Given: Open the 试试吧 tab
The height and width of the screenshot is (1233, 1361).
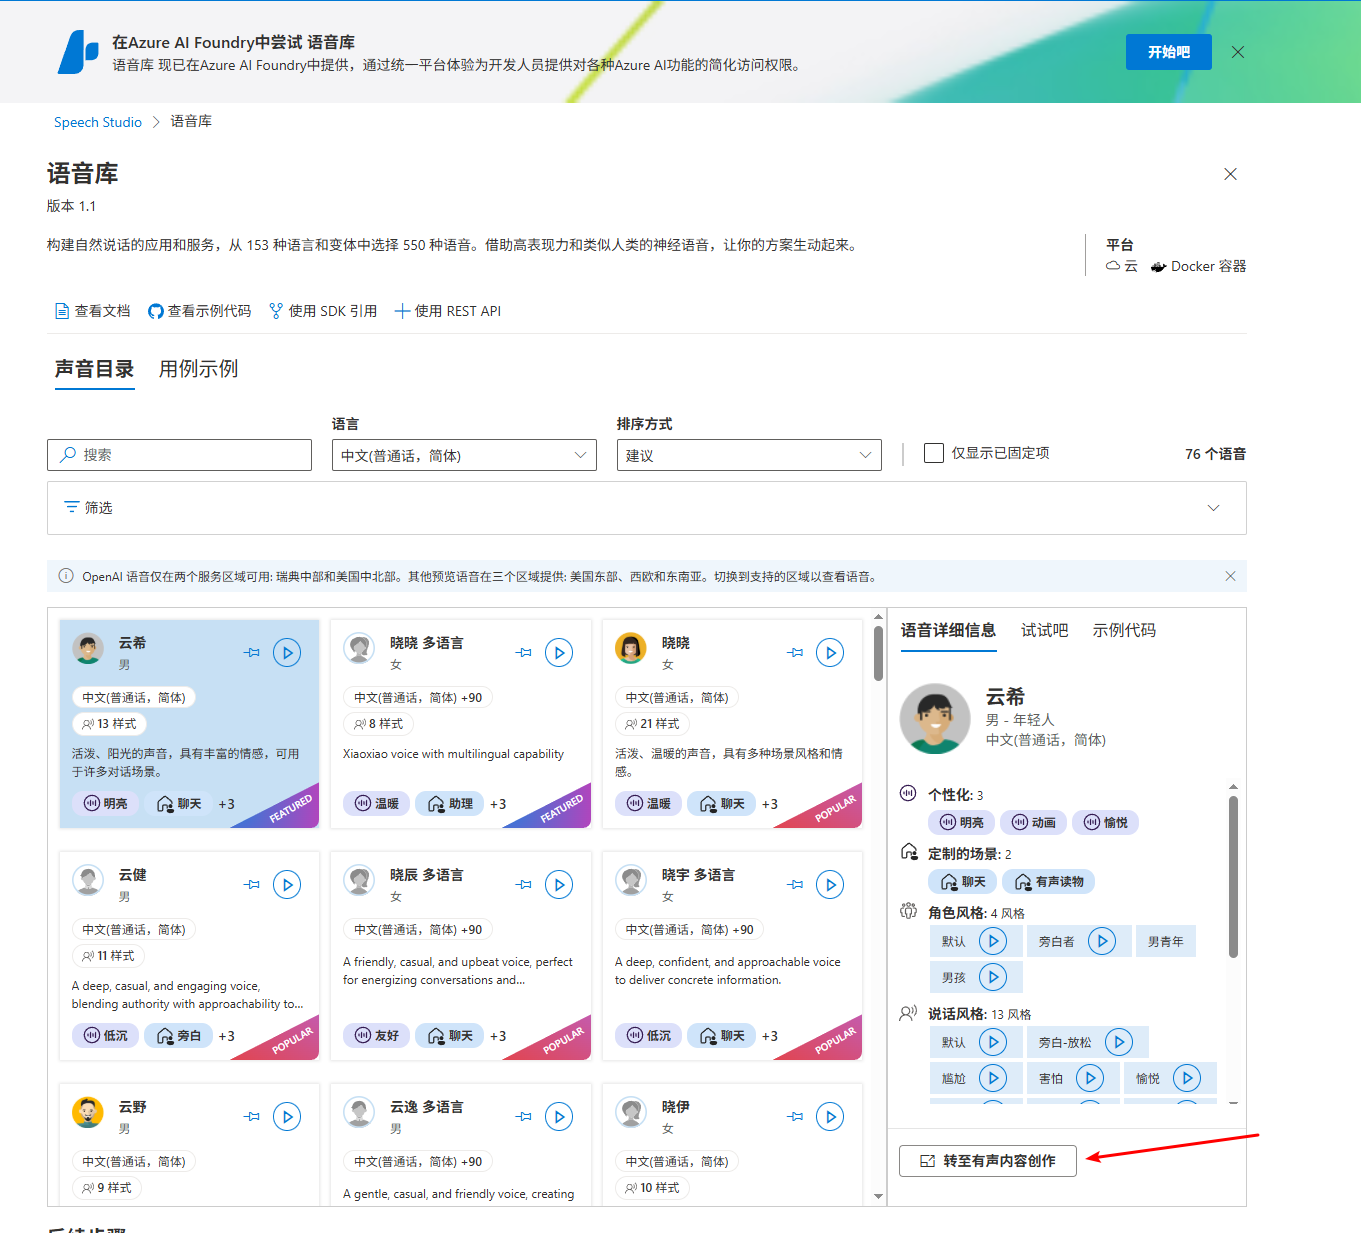Looking at the screenshot, I should pyautogui.click(x=1044, y=630).
